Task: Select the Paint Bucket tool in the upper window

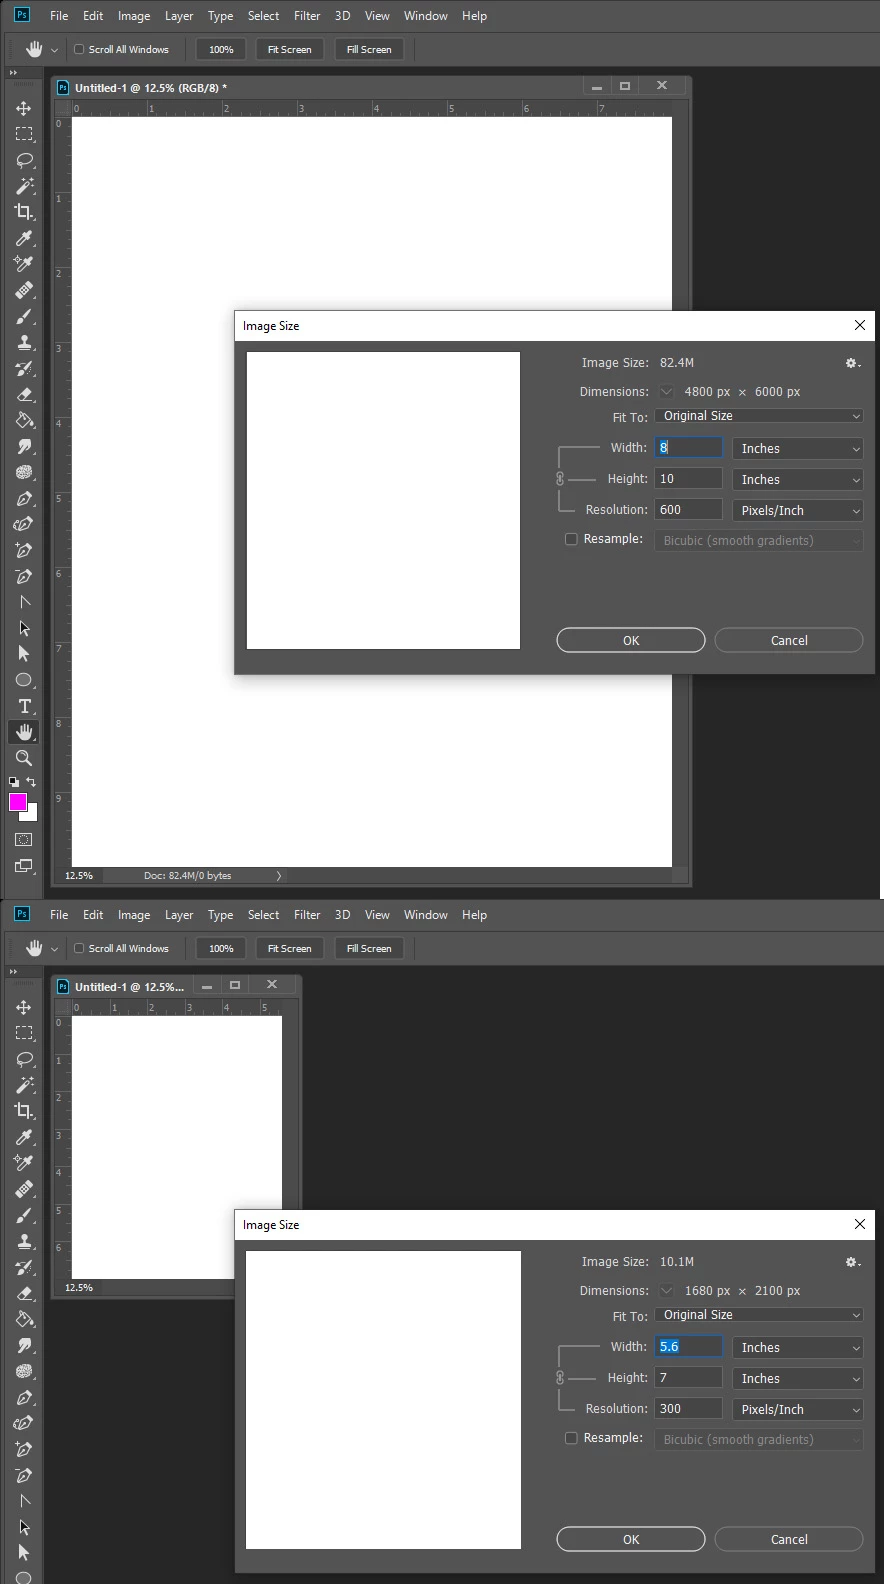Action: click(24, 420)
